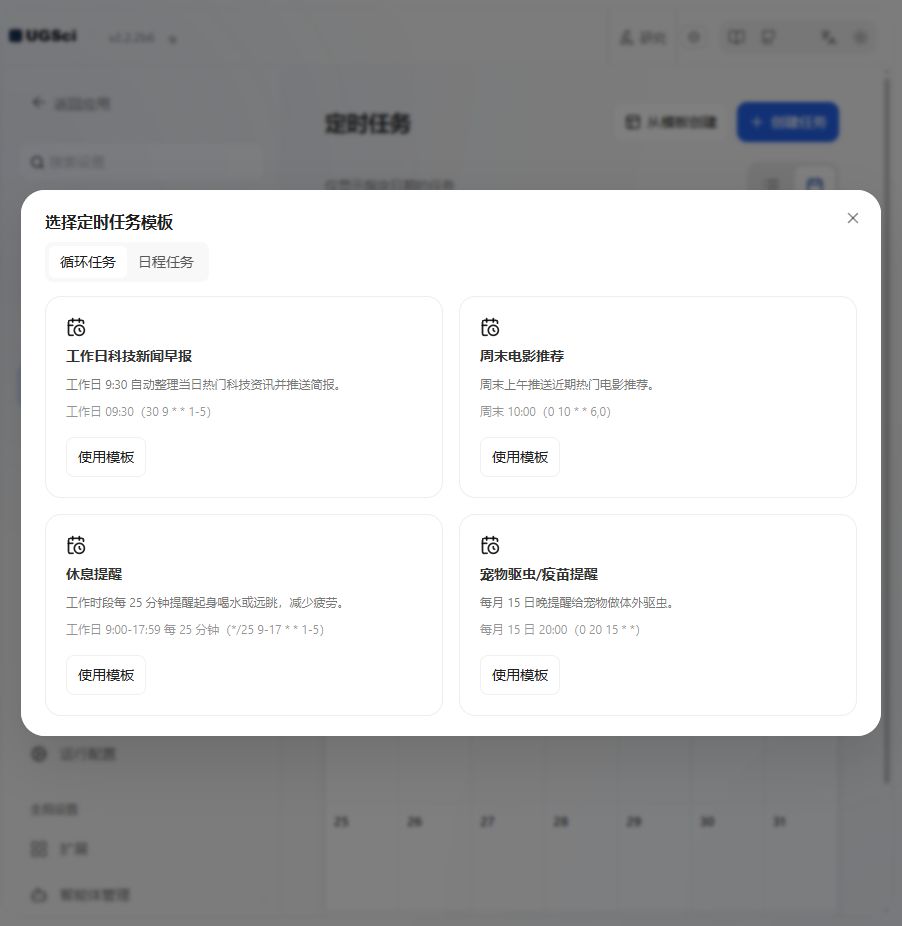Click the calendar-clock icon on 周末电影推荐 card
Screen dimensions: 902x926
click(490, 327)
